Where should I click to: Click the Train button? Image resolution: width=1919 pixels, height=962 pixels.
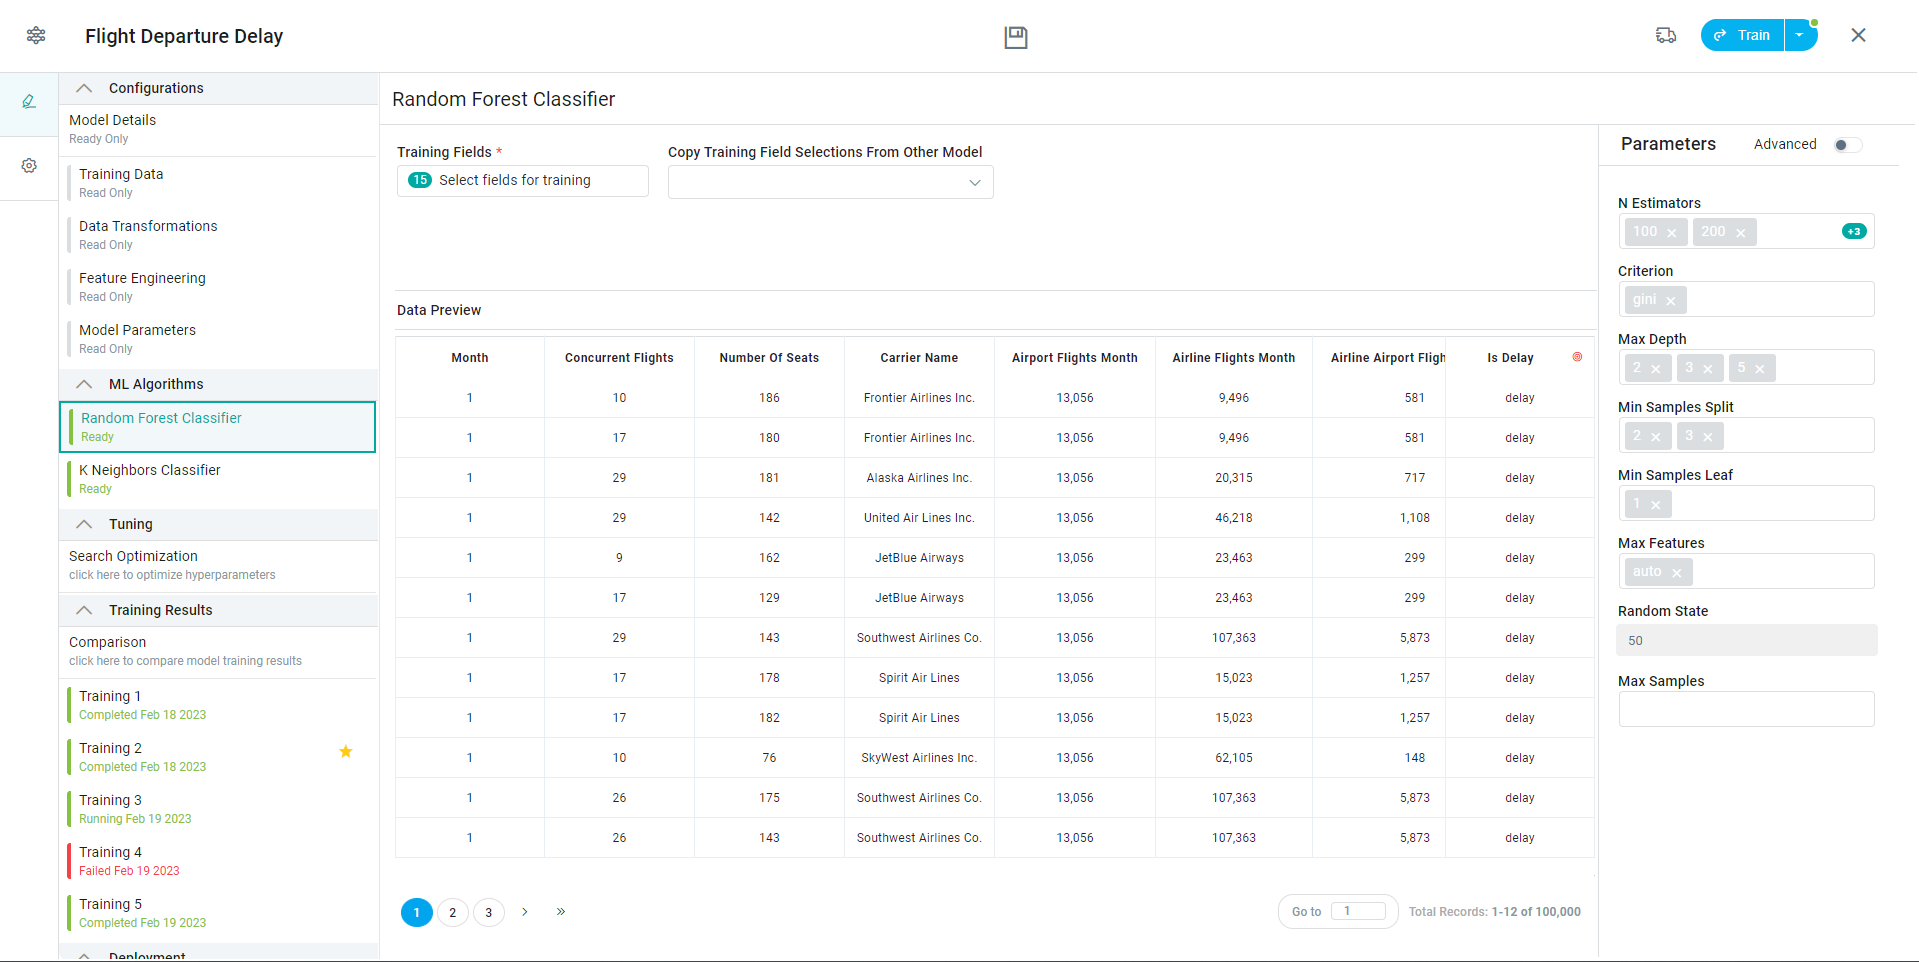tap(1742, 35)
